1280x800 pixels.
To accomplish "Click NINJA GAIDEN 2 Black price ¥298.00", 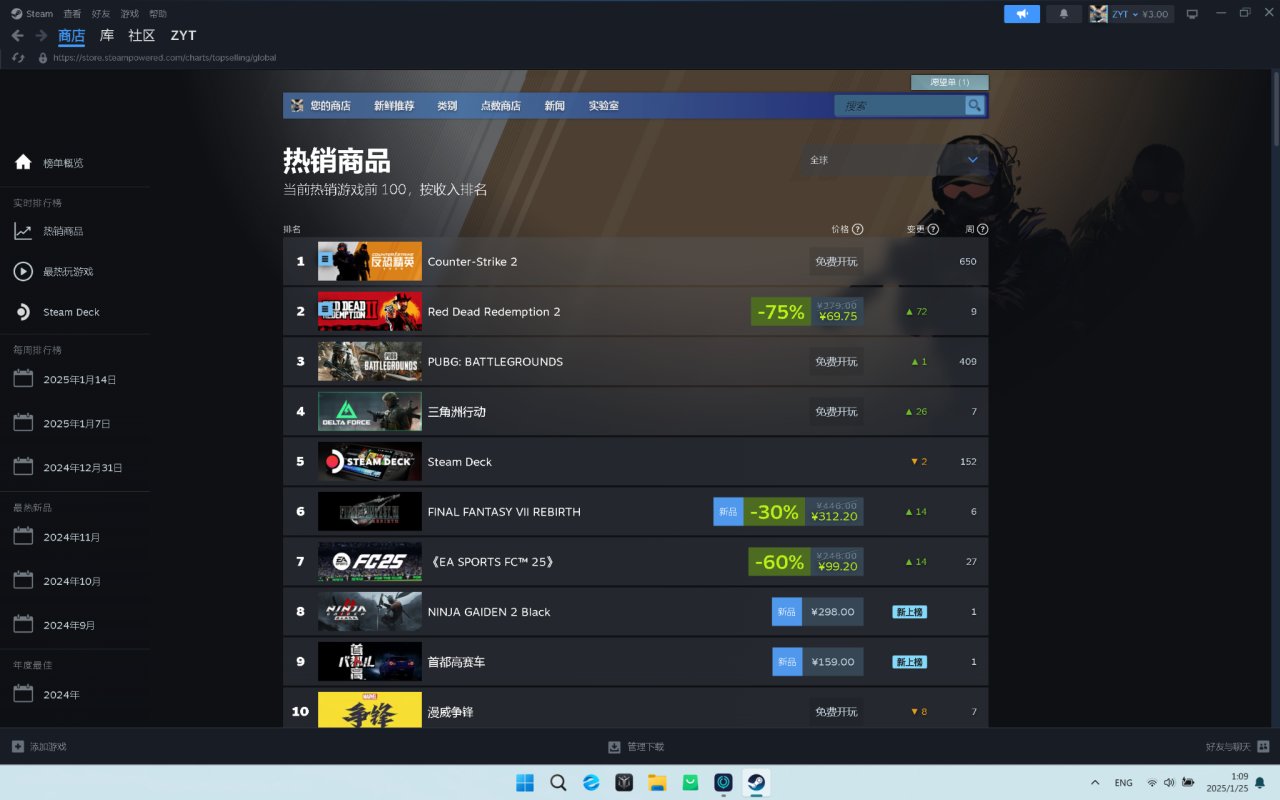I will (833, 612).
